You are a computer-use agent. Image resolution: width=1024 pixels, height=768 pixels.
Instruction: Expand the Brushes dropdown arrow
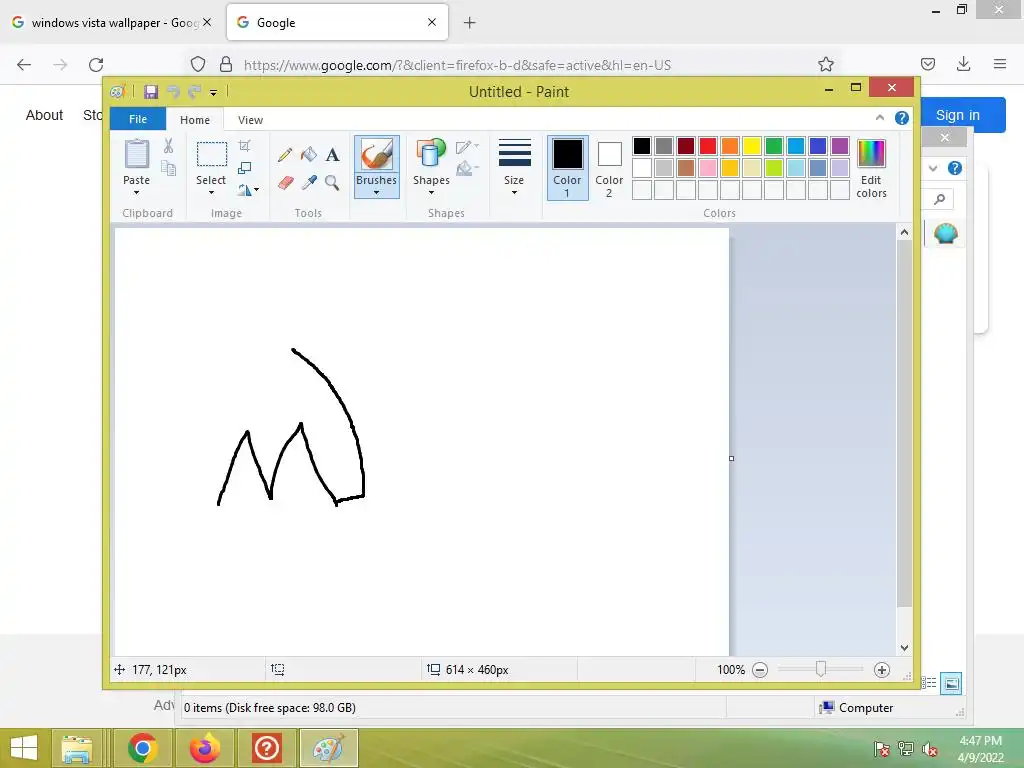point(377,193)
